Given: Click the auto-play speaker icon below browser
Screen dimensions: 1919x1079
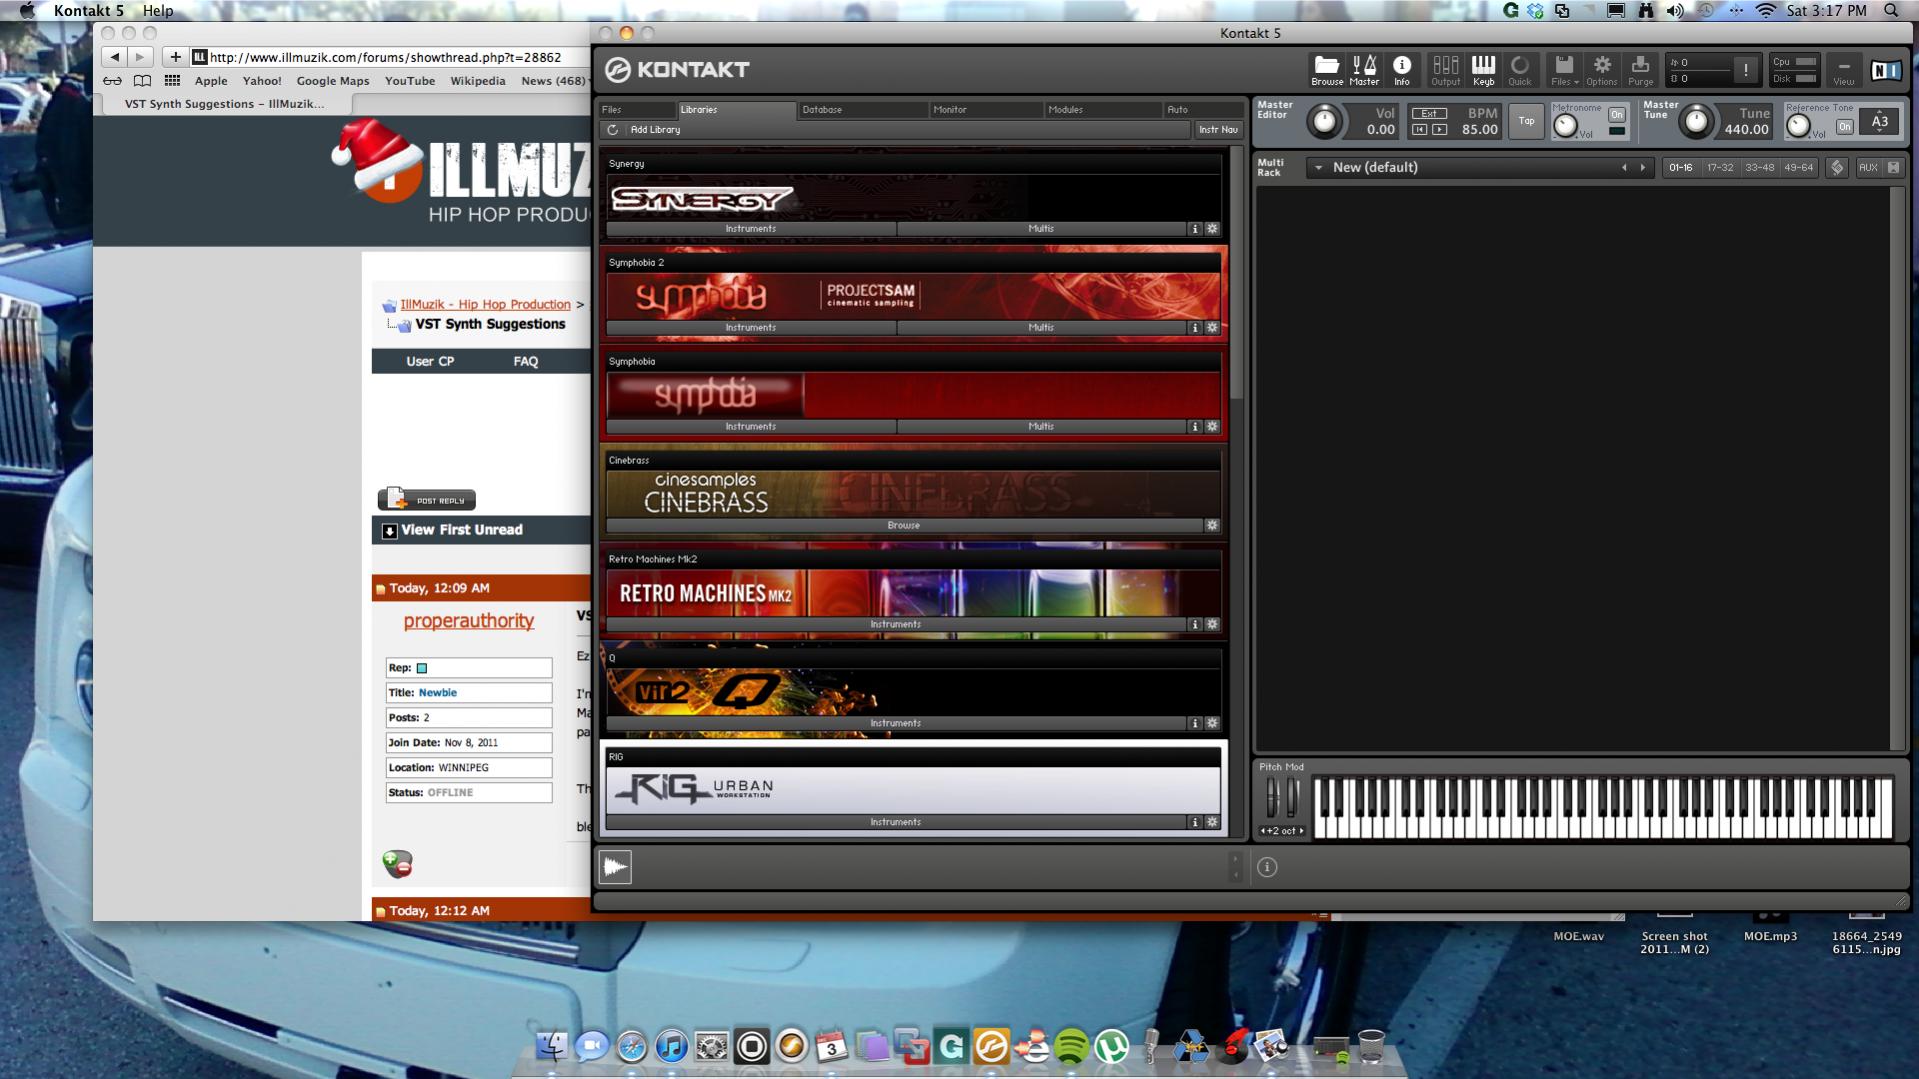Looking at the screenshot, I should click(x=615, y=867).
